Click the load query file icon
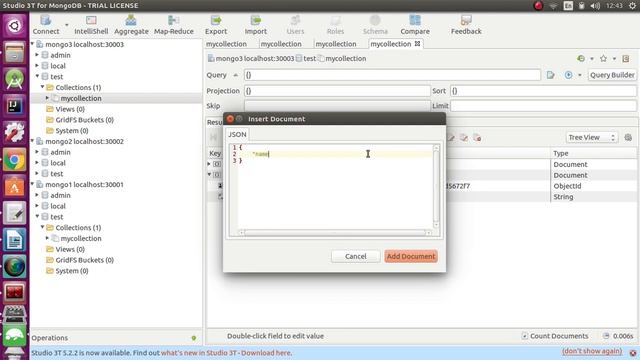Image resolution: width=640 pixels, height=360 pixels. (x=551, y=75)
